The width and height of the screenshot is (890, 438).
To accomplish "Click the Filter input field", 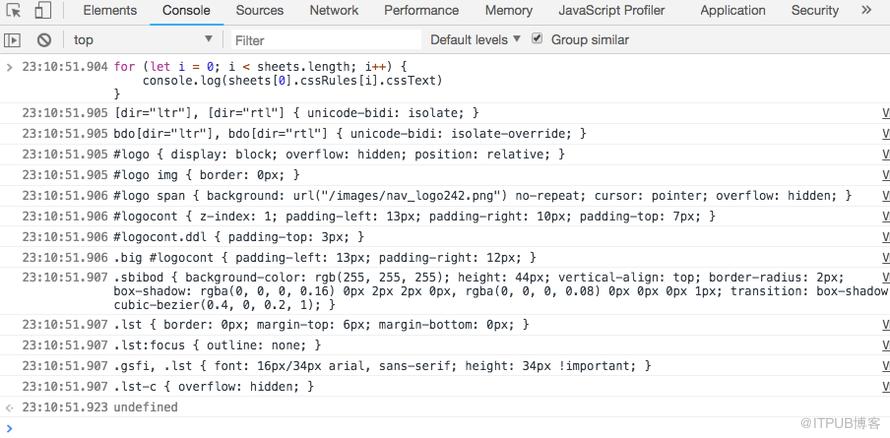I will tap(326, 40).
